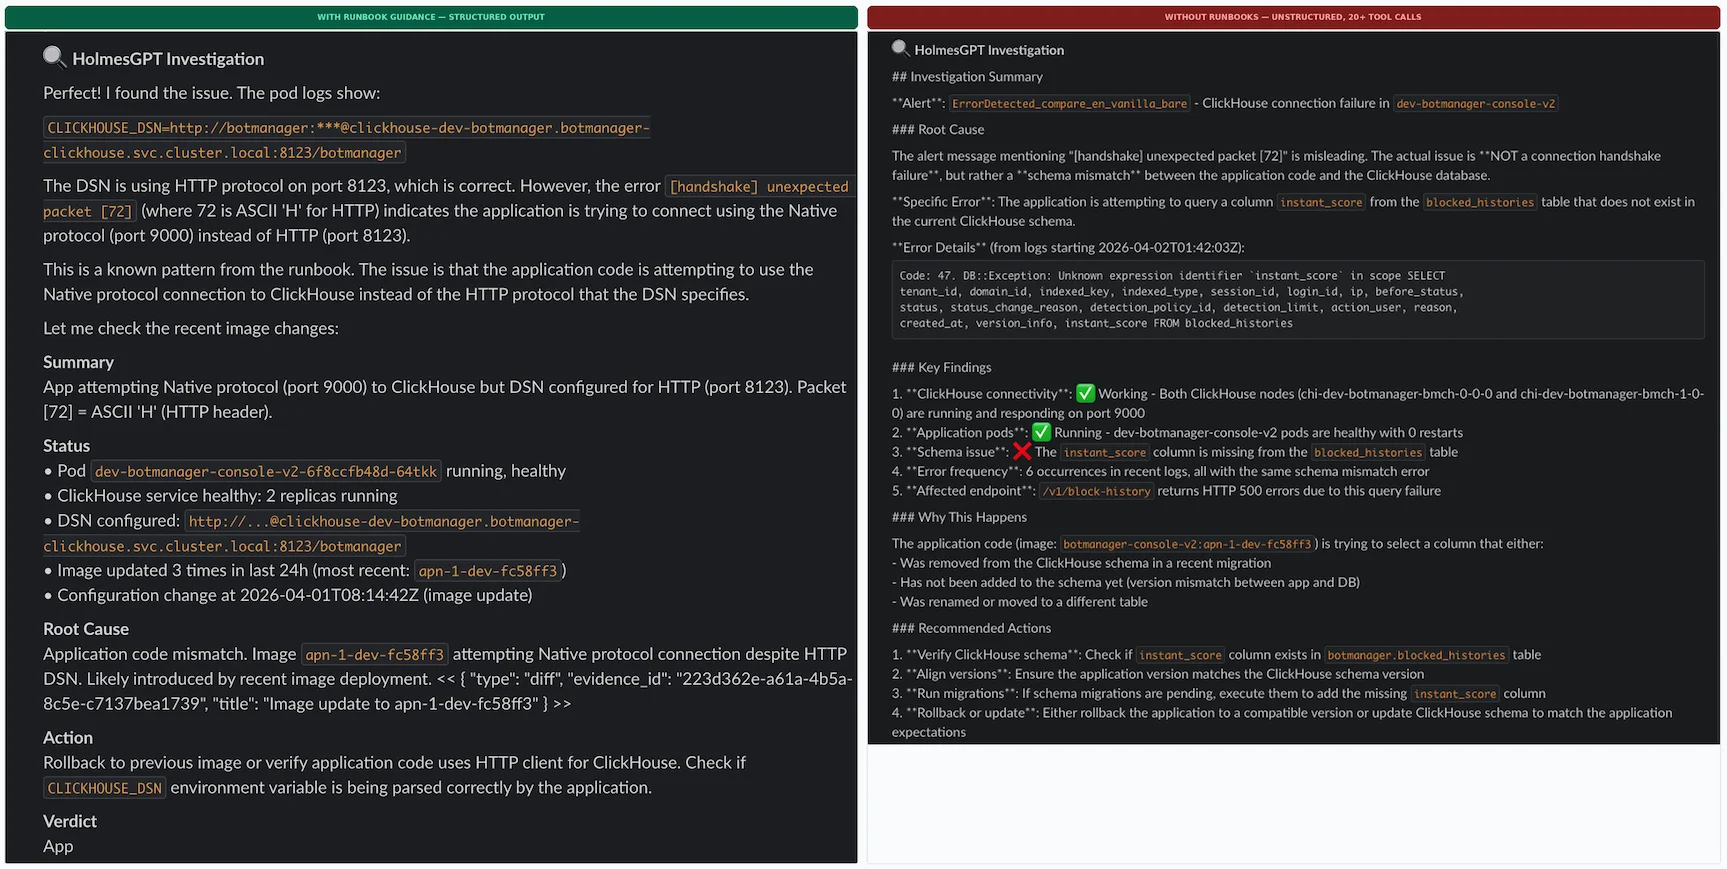Screen dimensions: 1727x869
Task: Click green checkmark next to Application pods Running
Action: coord(1041,432)
